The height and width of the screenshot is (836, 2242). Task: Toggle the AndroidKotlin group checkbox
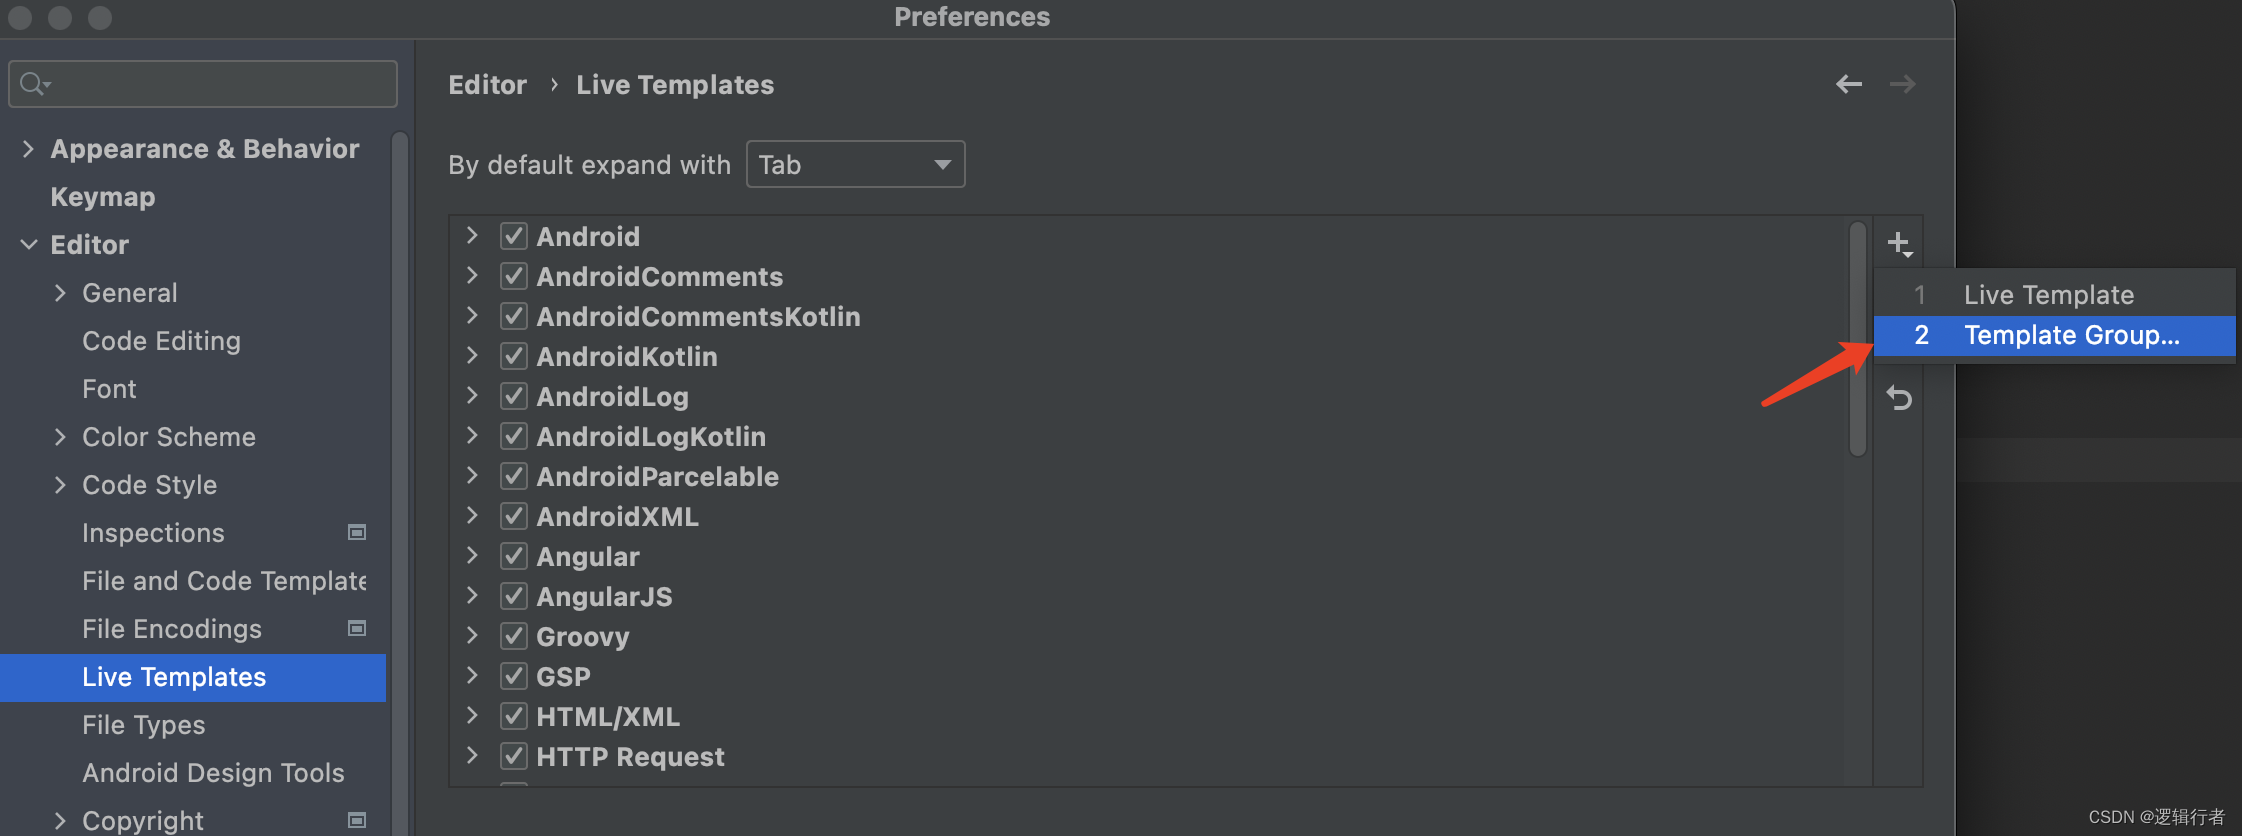[x=514, y=356]
